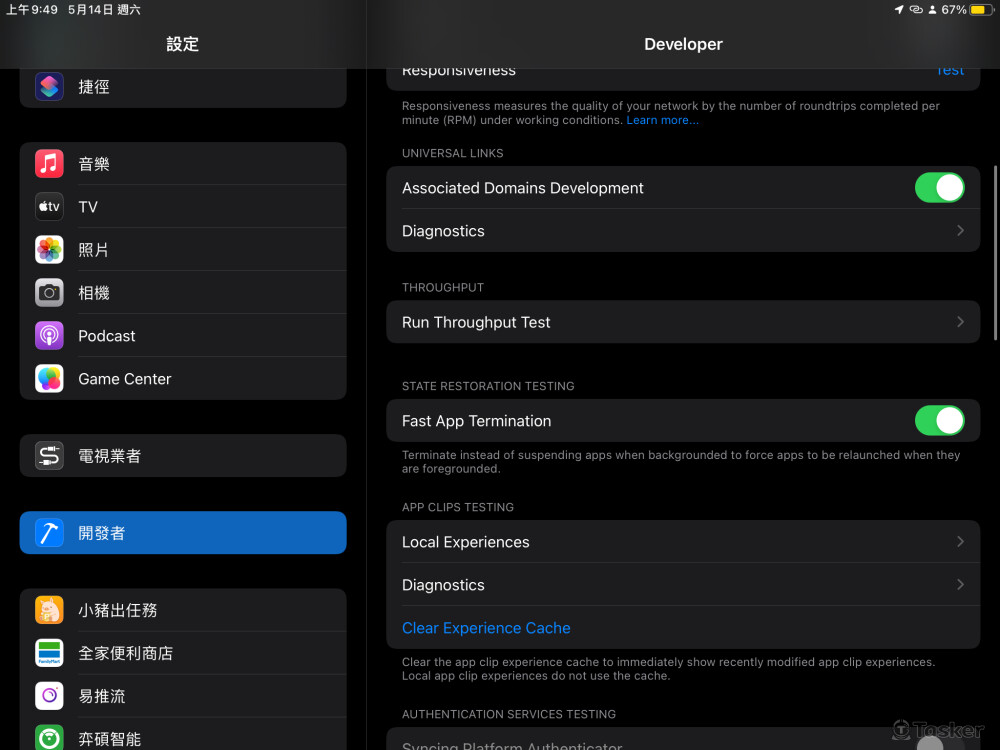Turn off Fast App Termination toggle

(939, 421)
